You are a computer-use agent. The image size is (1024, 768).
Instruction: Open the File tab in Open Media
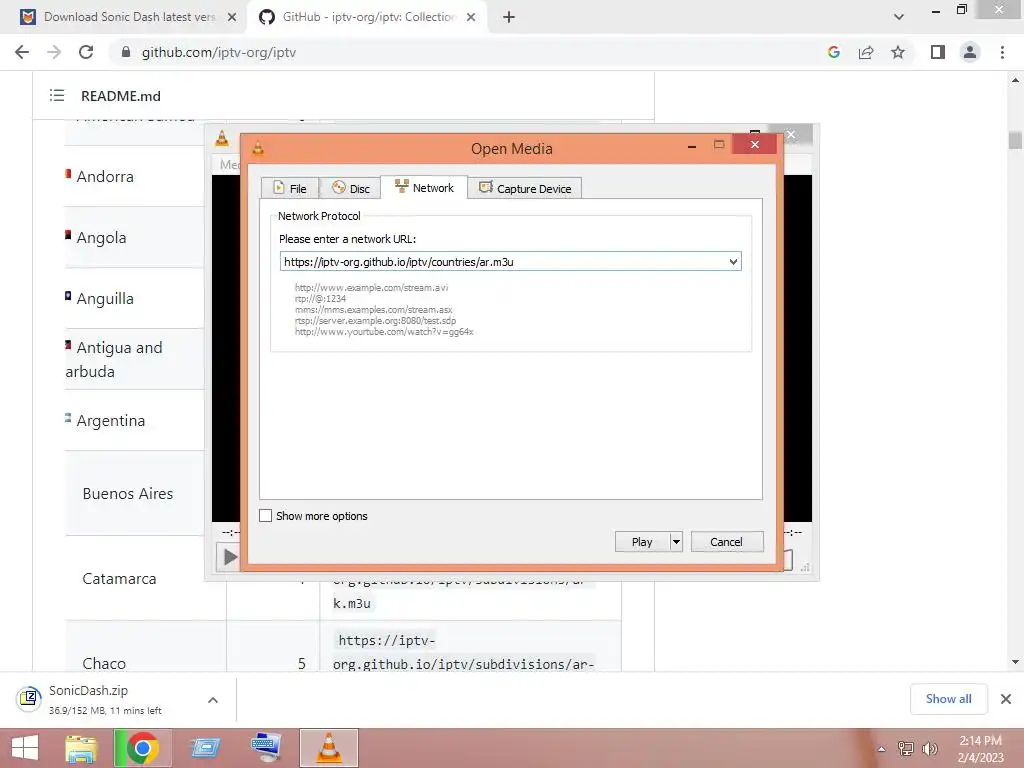click(289, 188)
